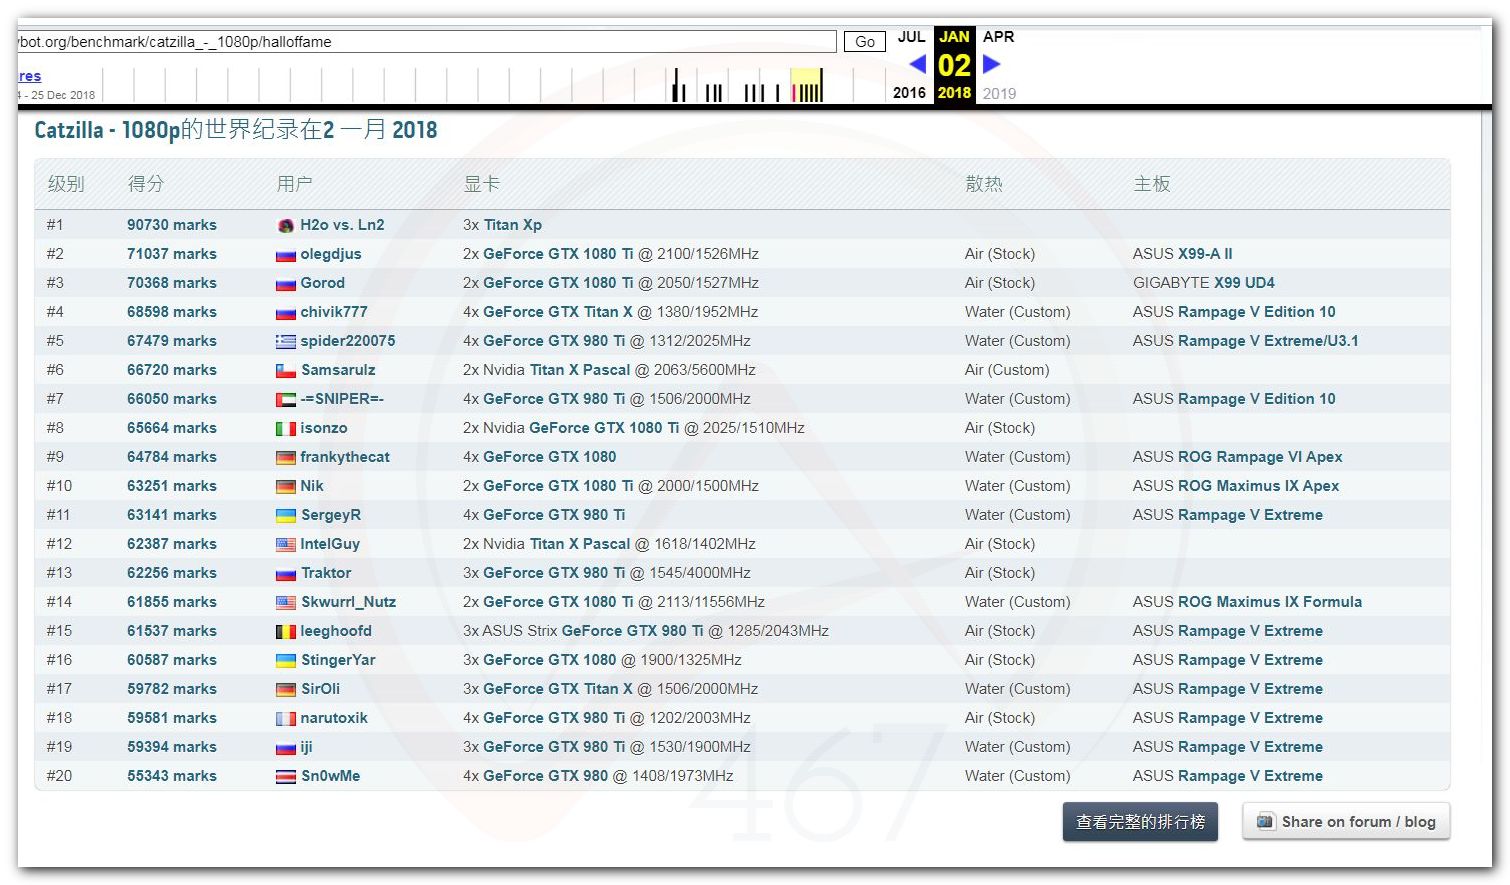Visit Skwurrl_Nutz user profile
Image resolution: width=1510 pixels, height=885 pixels.
tap(349, 602)
